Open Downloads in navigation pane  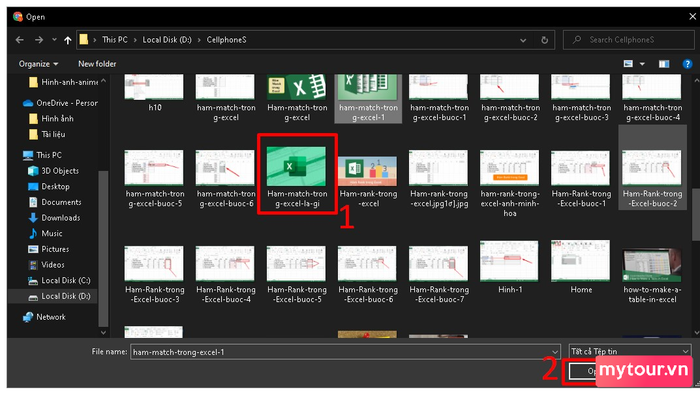point(54,218)
